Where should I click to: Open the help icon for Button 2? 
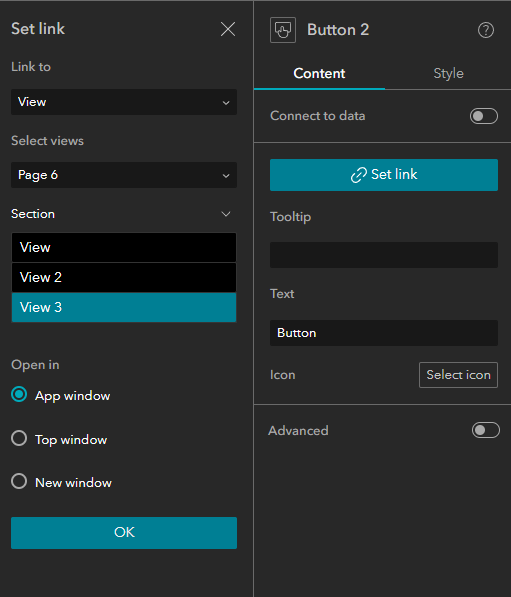485,30
